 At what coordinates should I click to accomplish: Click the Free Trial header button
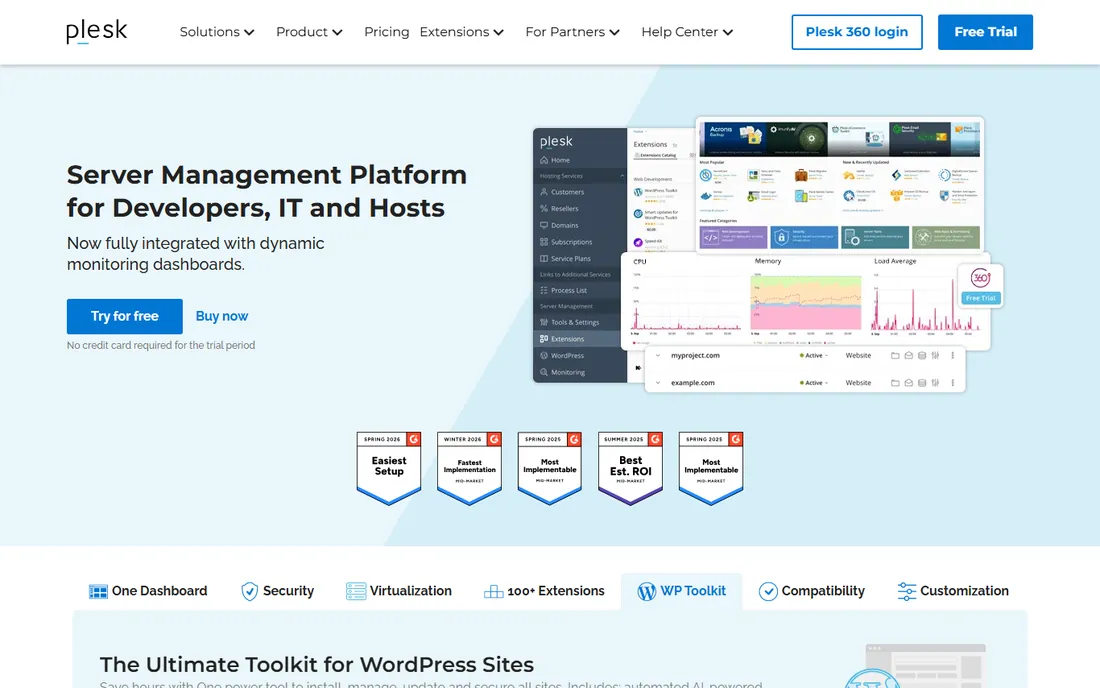click(985, 32)
